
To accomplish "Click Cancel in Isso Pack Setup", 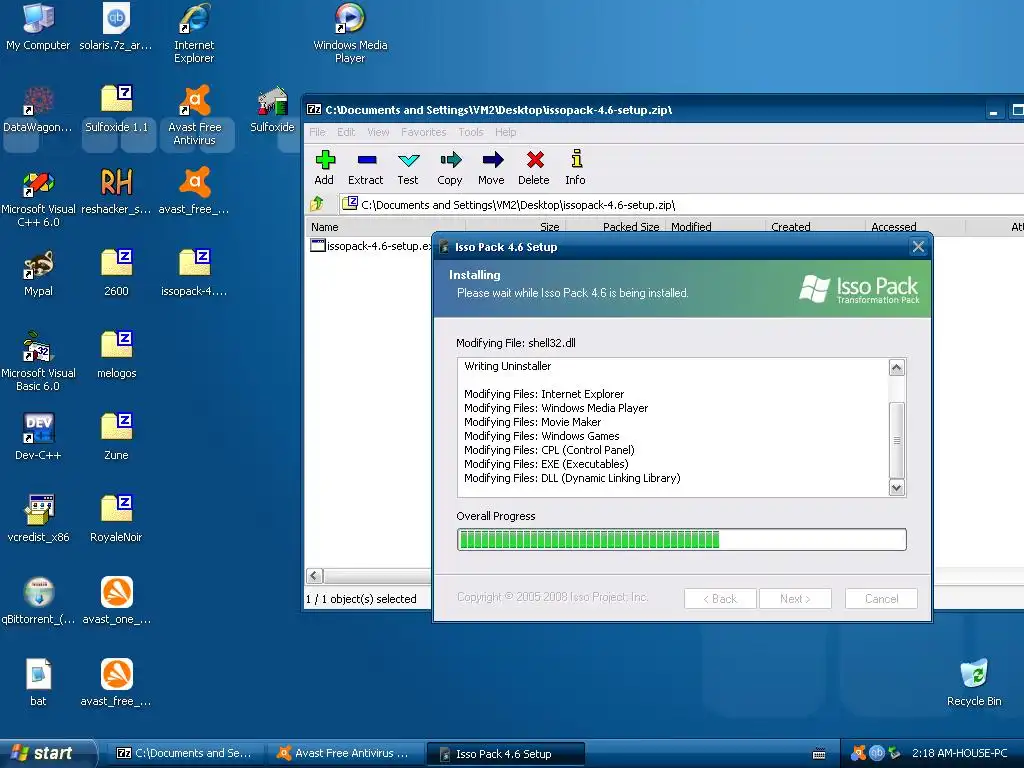I will (x=881, y=599).
